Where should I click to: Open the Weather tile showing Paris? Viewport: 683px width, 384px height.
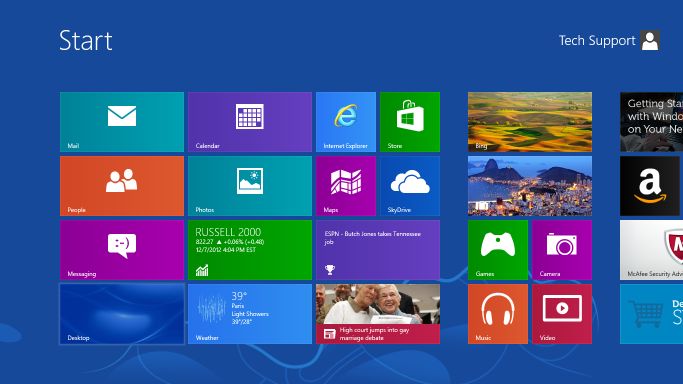coord(250,314)
